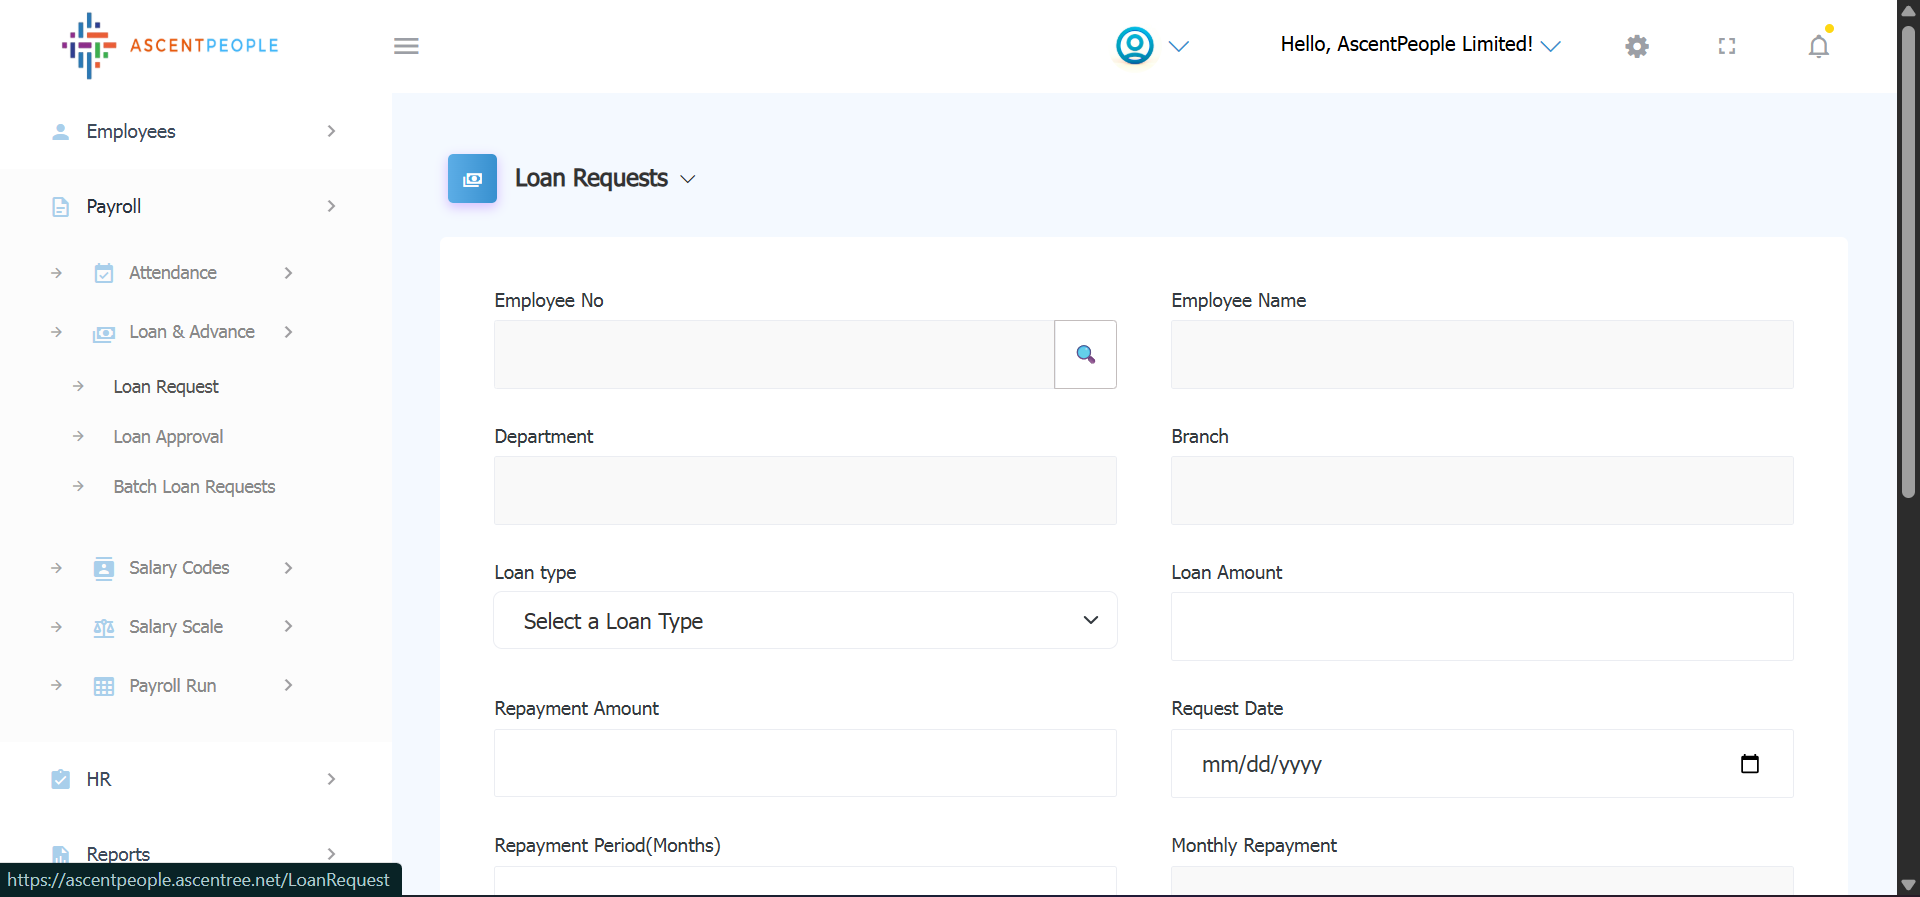
Task: Open settings via the gear icon
Action: (1636, 46)
